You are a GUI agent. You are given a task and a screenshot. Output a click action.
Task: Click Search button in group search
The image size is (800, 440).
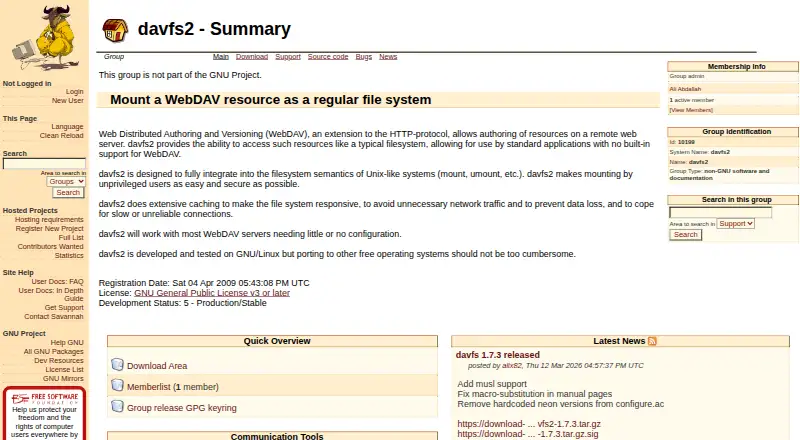[x=686, y=235]
